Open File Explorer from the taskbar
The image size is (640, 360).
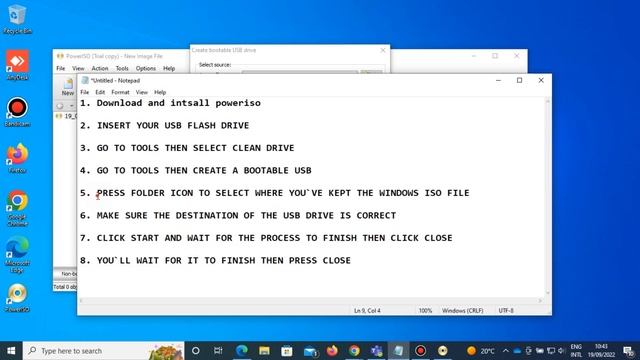[264, 351]
